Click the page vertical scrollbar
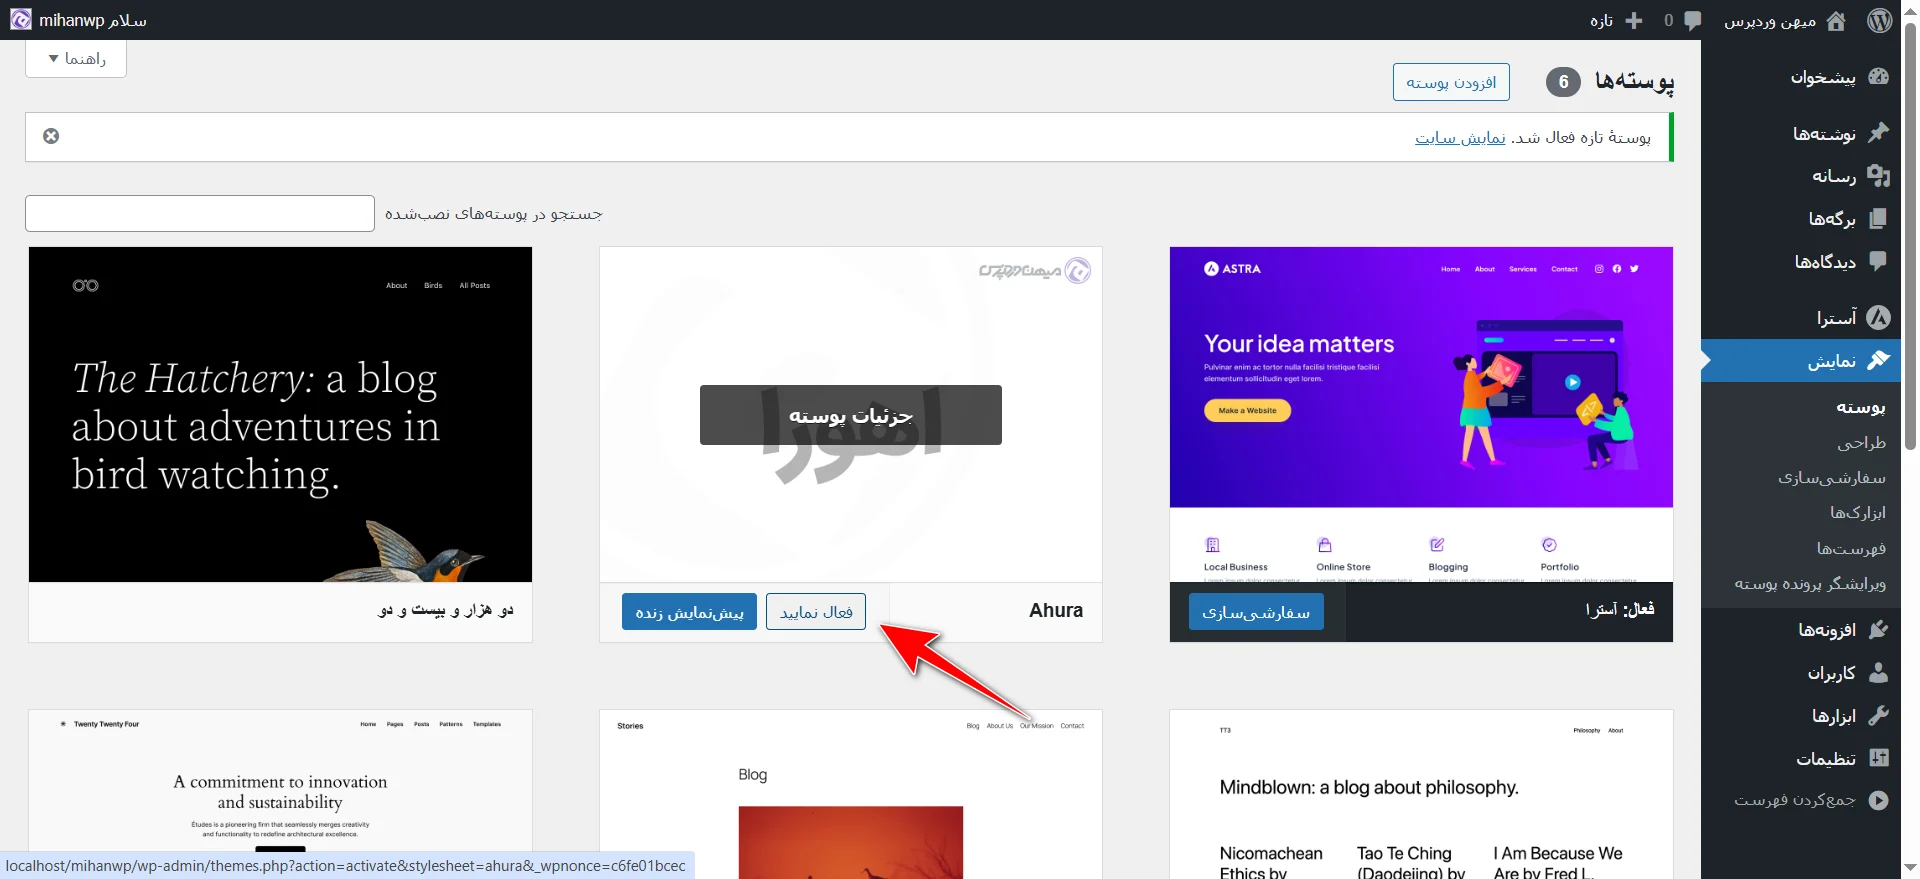The height and width of the screenshot is (879, 1920). [x=1910, y=236]
